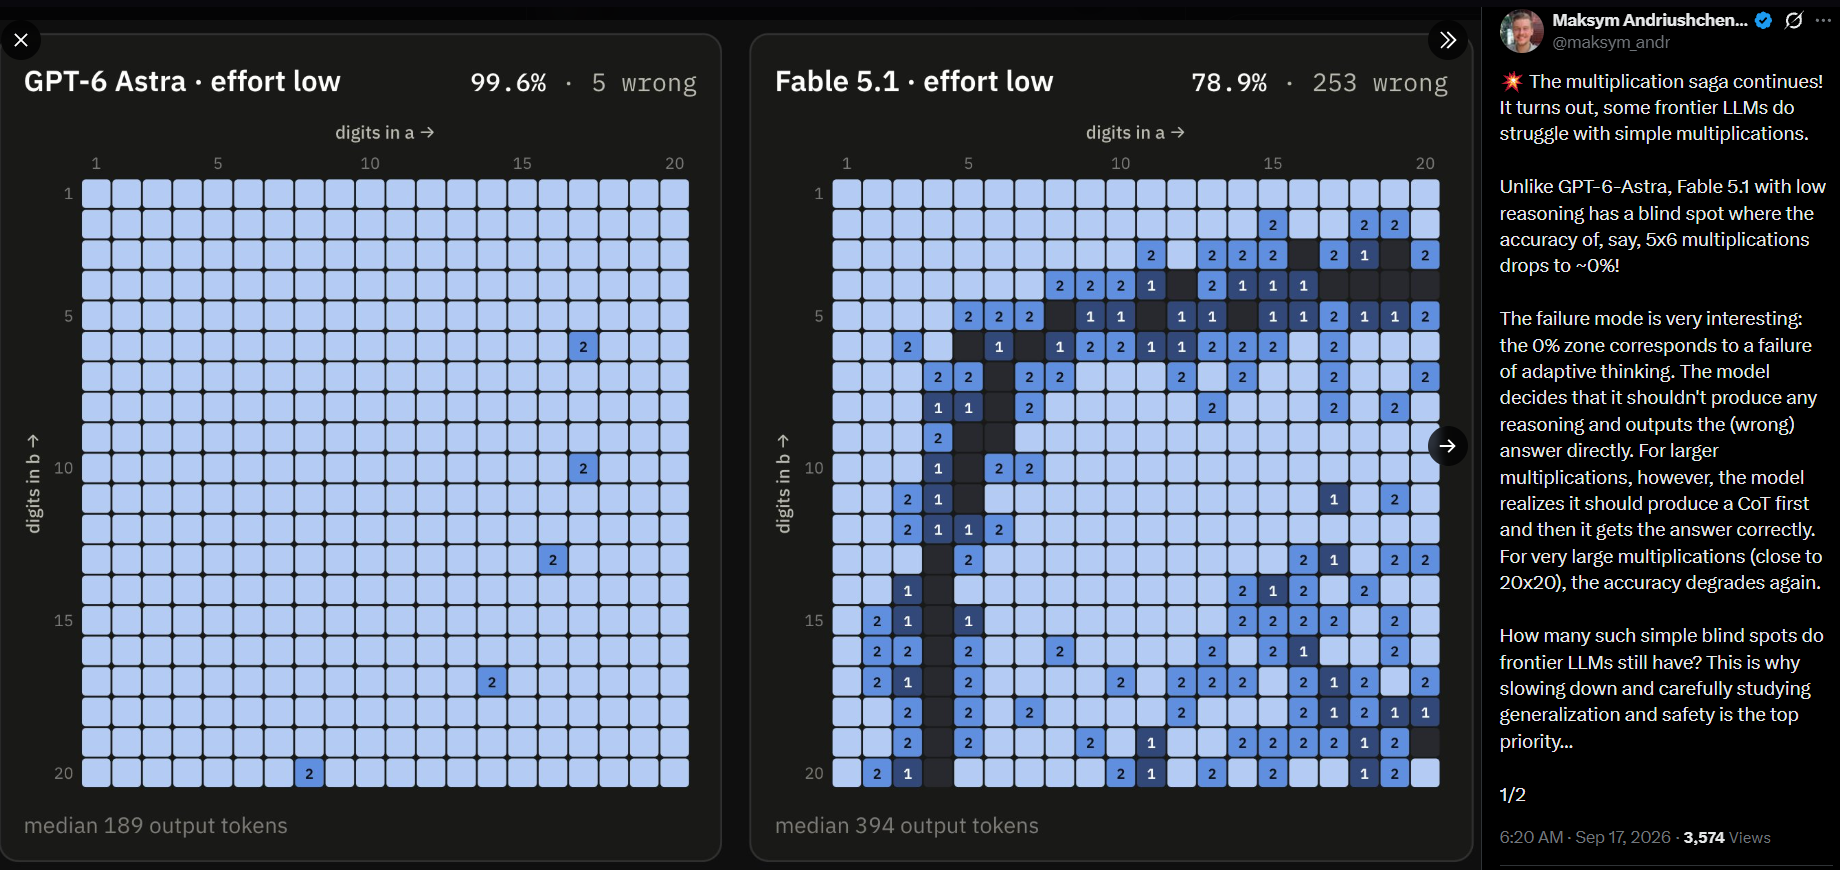Click the blue verified badge
The image size is (1840, 870).
[x=1763, y=20]
